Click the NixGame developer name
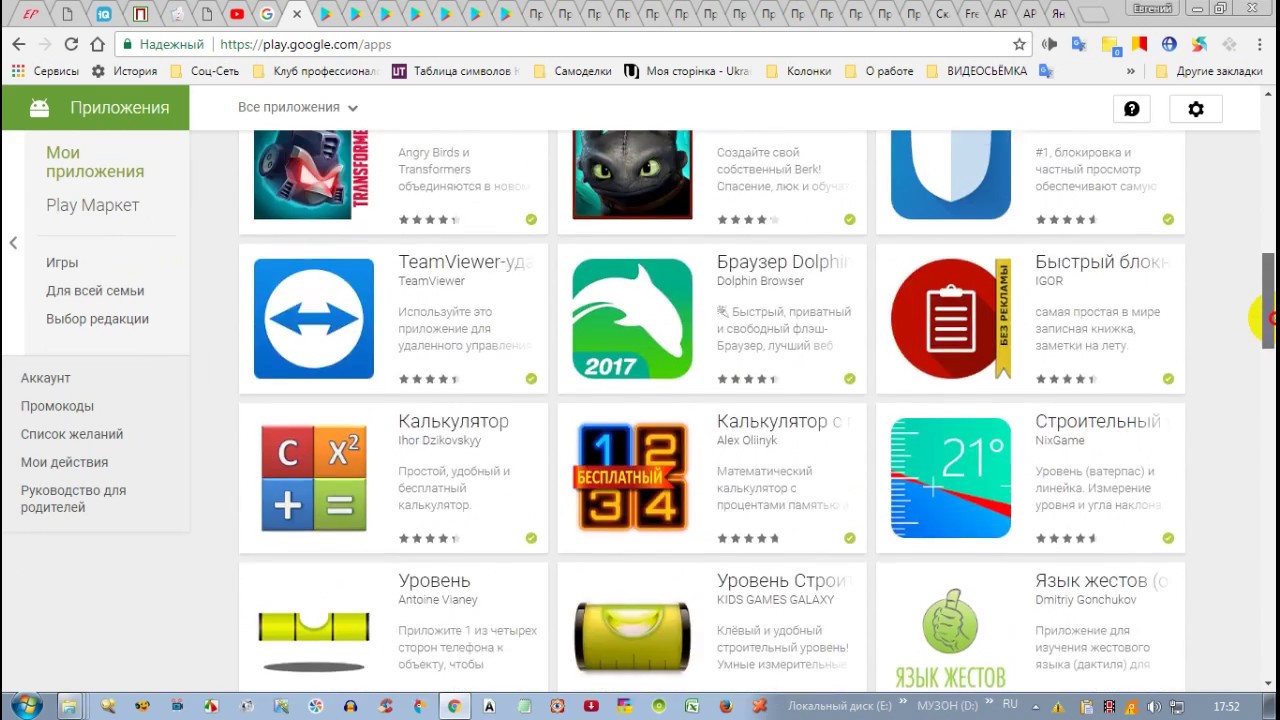The image size is (1280, 720). click(x=1060, y=440)
